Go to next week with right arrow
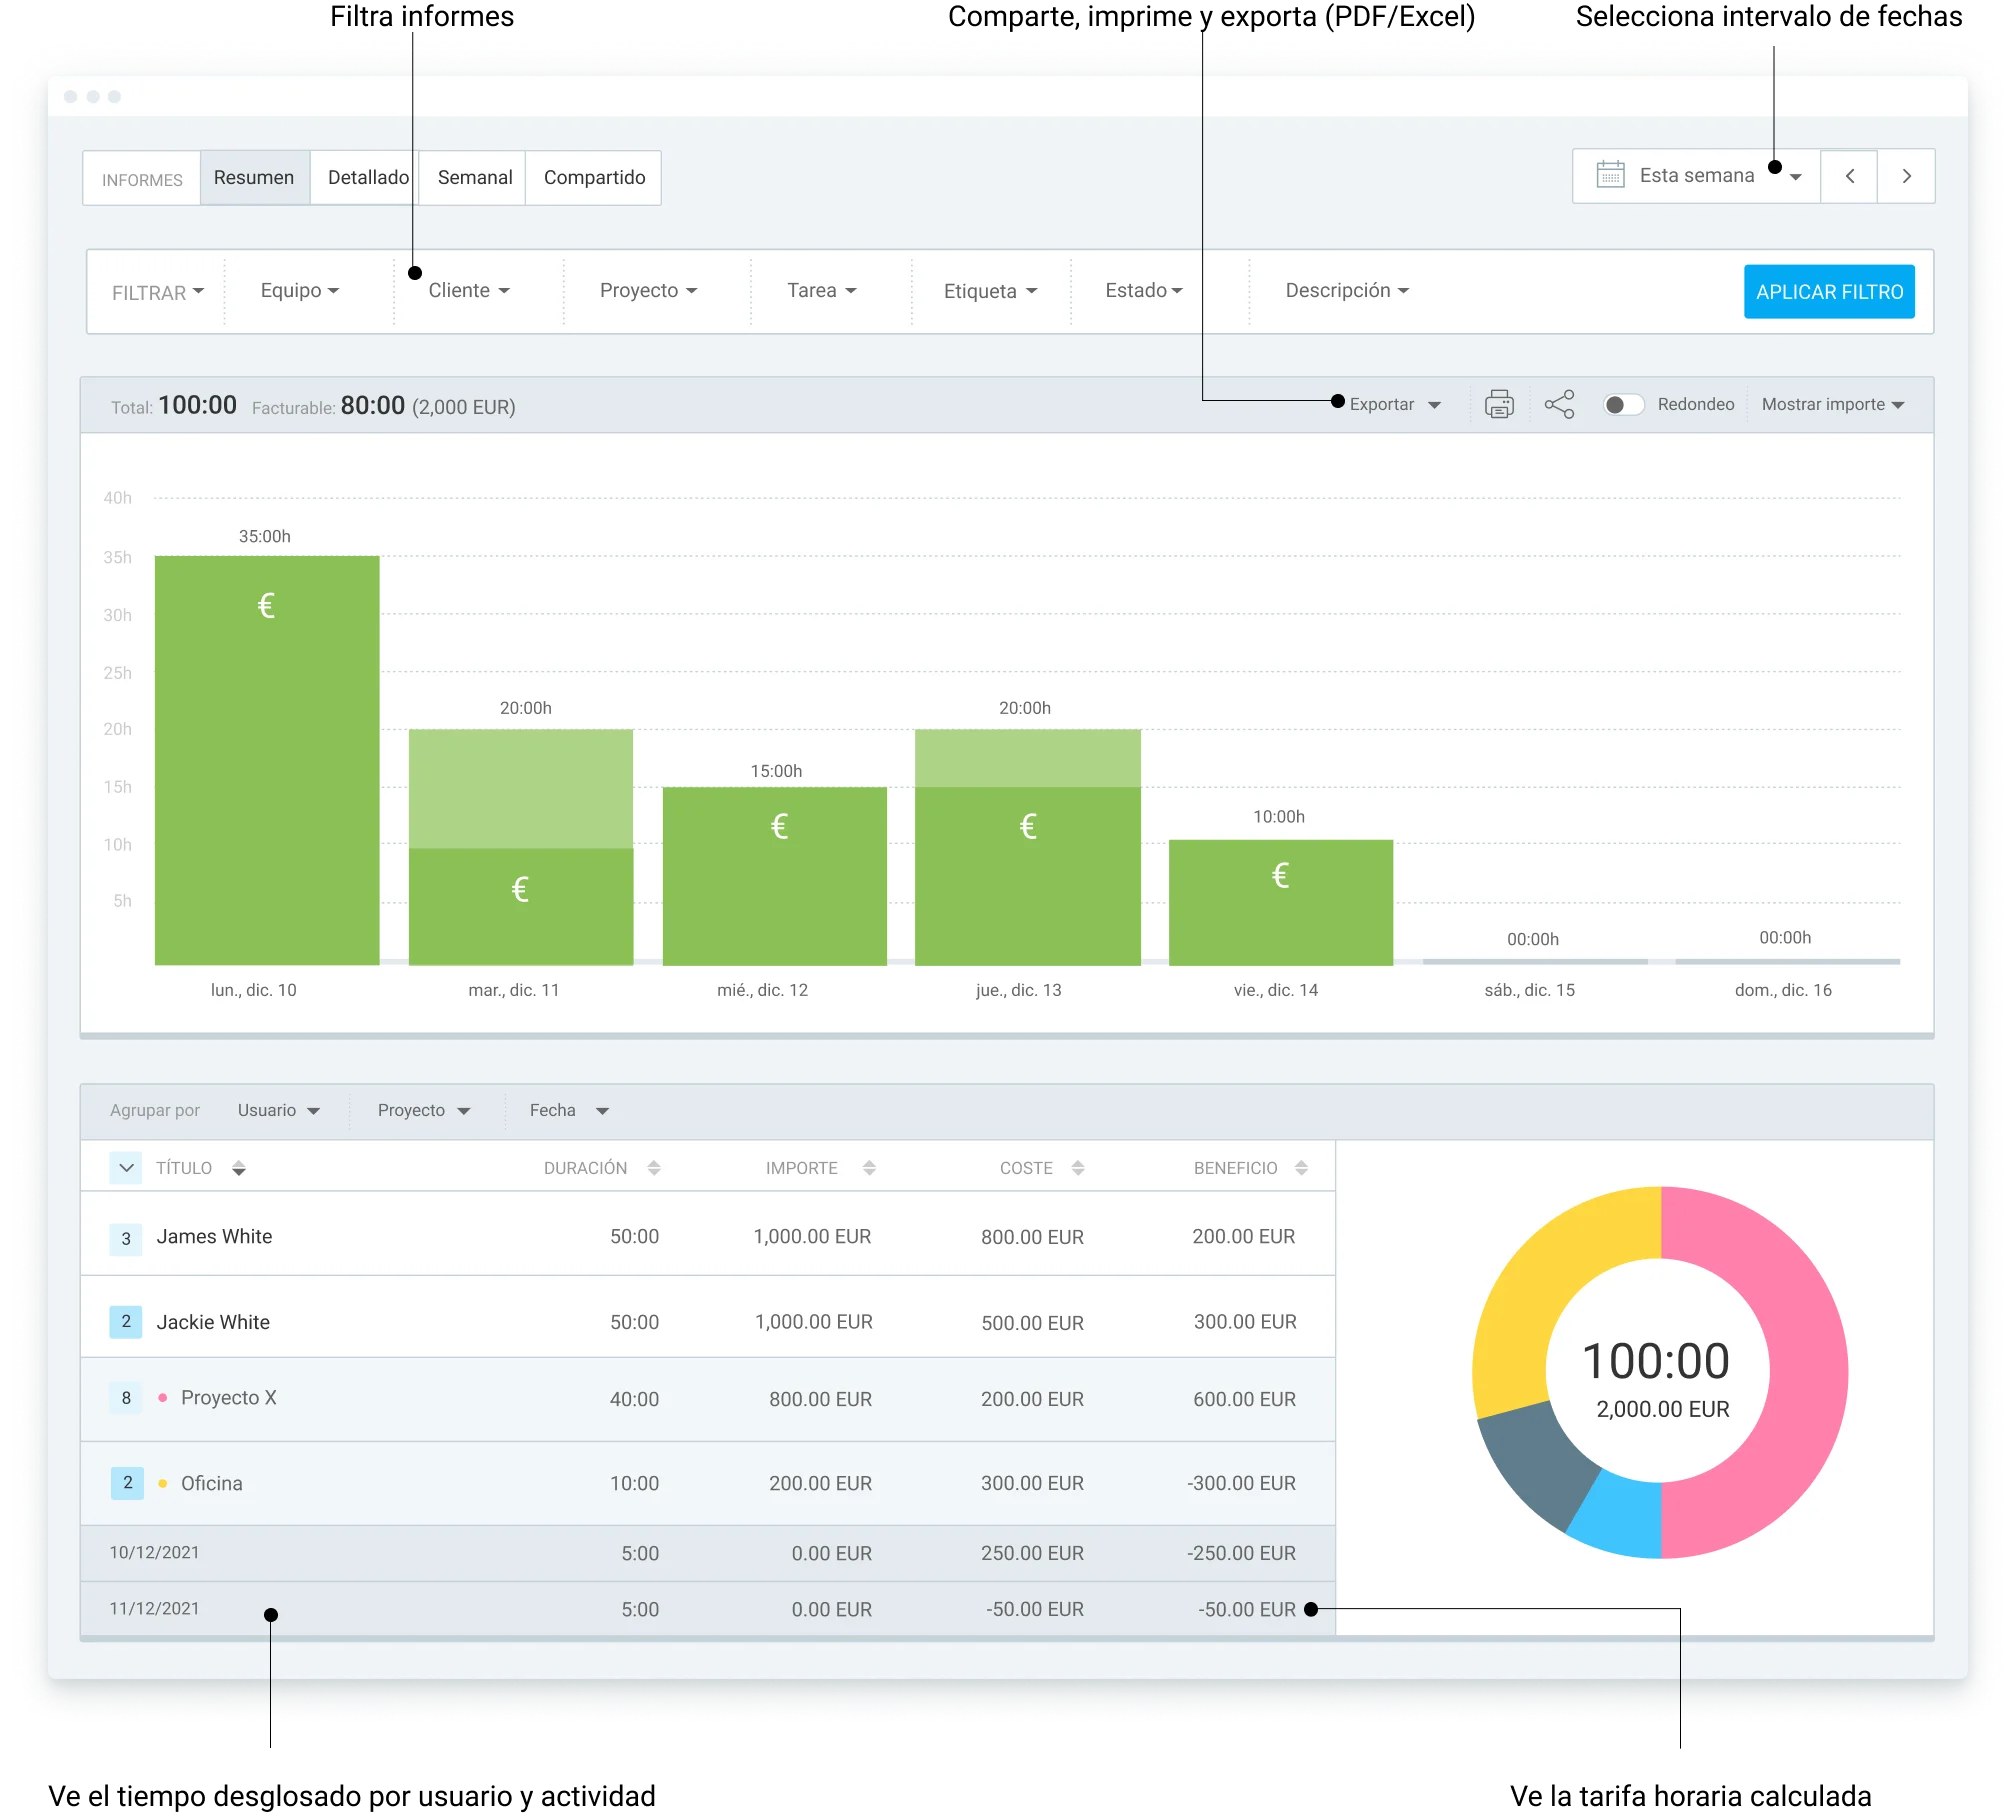 tap(1906, 176)
